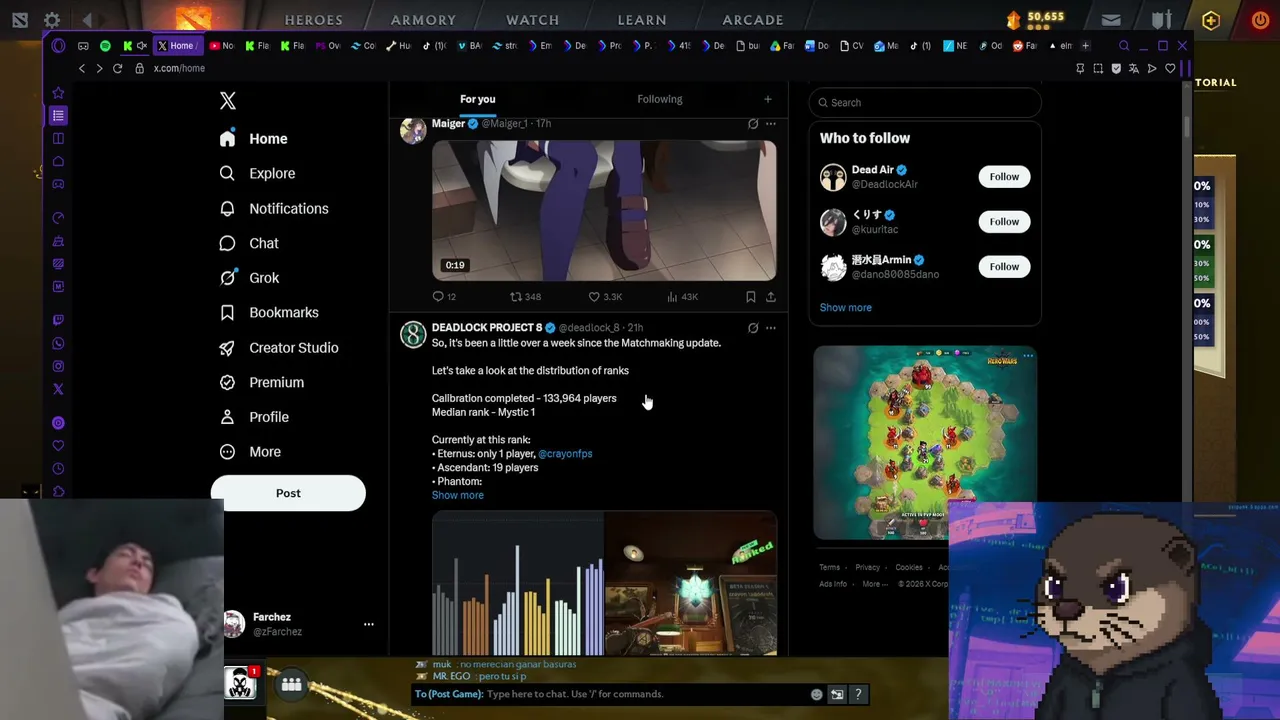
Task: Open the HEROES tab in Dota 2
Action: point(314,20)
